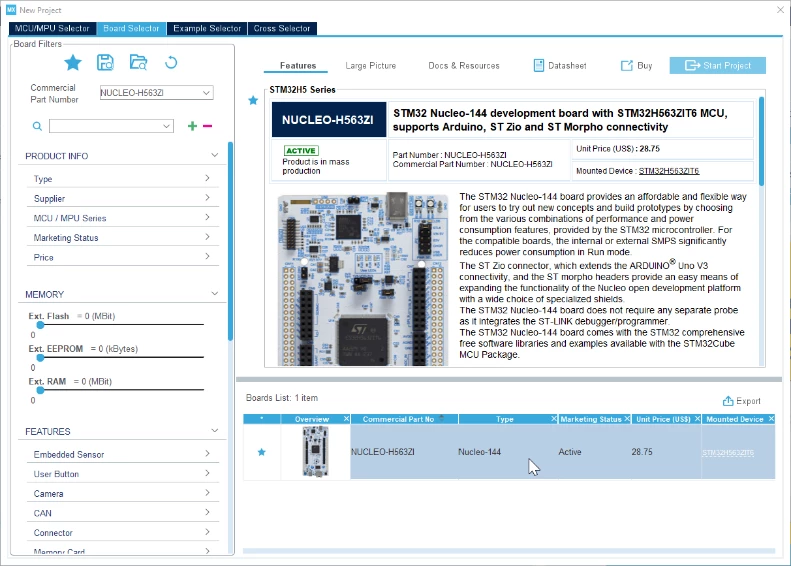791x566 pixels.
Task: Add a search criterion with the green plus icon
Action: pyautogui.click(x=192, y=126)
